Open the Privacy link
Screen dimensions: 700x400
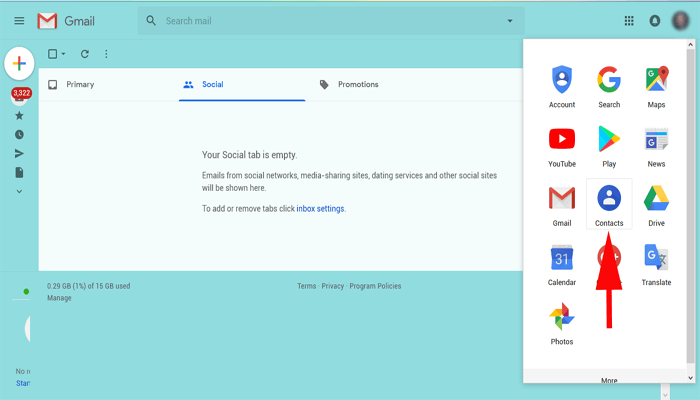(x=333, y=286)
